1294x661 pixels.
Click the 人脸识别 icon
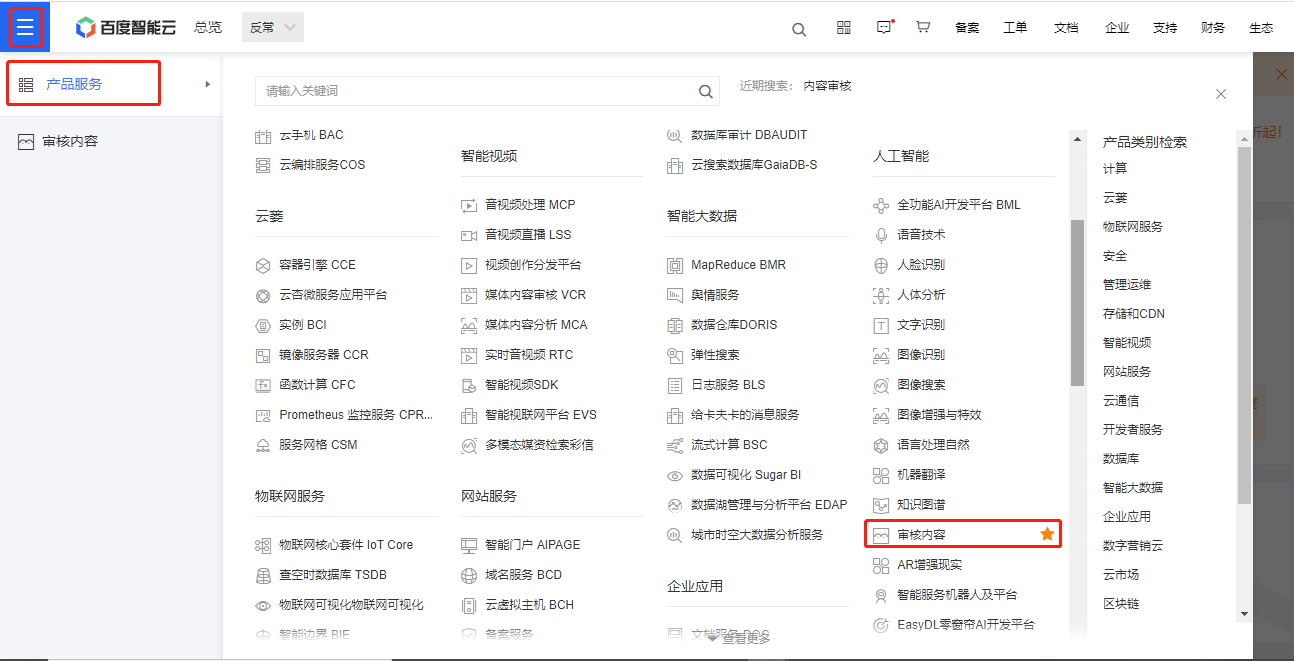click(x=881, y=265)
